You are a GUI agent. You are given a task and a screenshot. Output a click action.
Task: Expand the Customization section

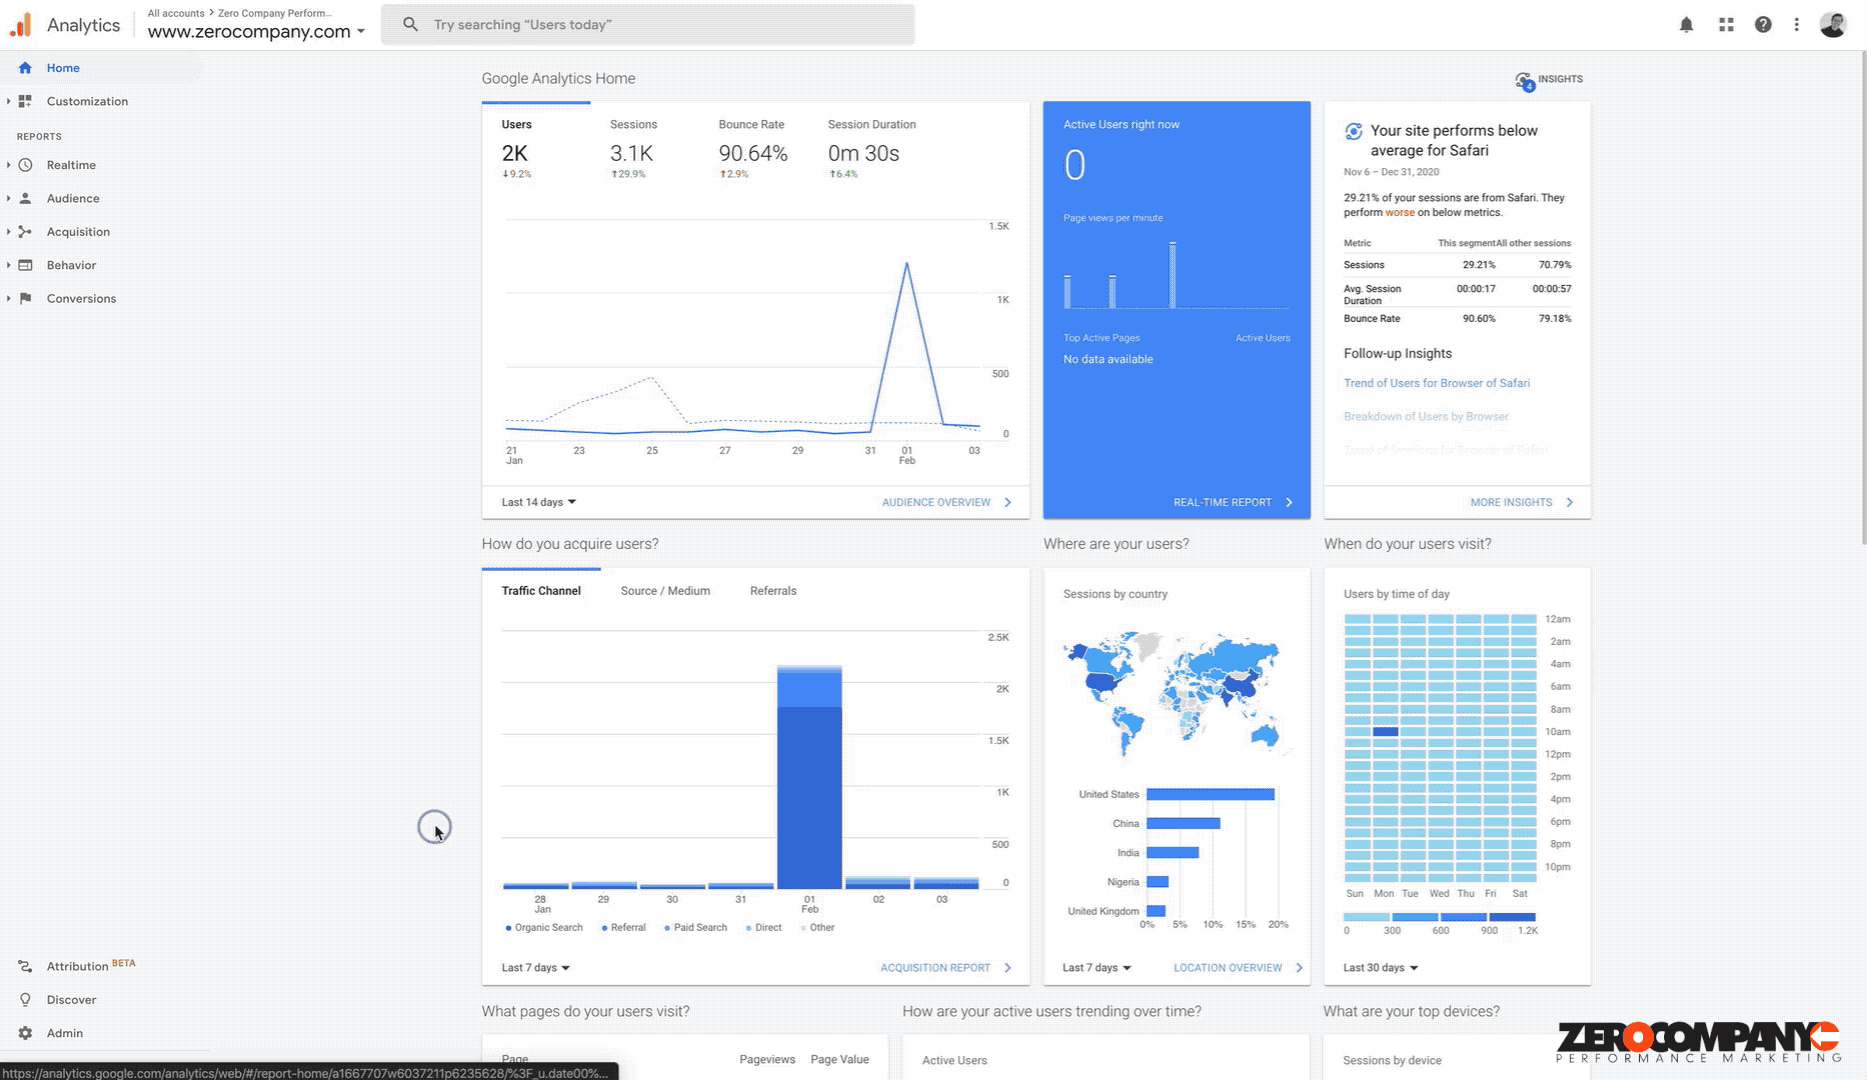click(9, 101)
